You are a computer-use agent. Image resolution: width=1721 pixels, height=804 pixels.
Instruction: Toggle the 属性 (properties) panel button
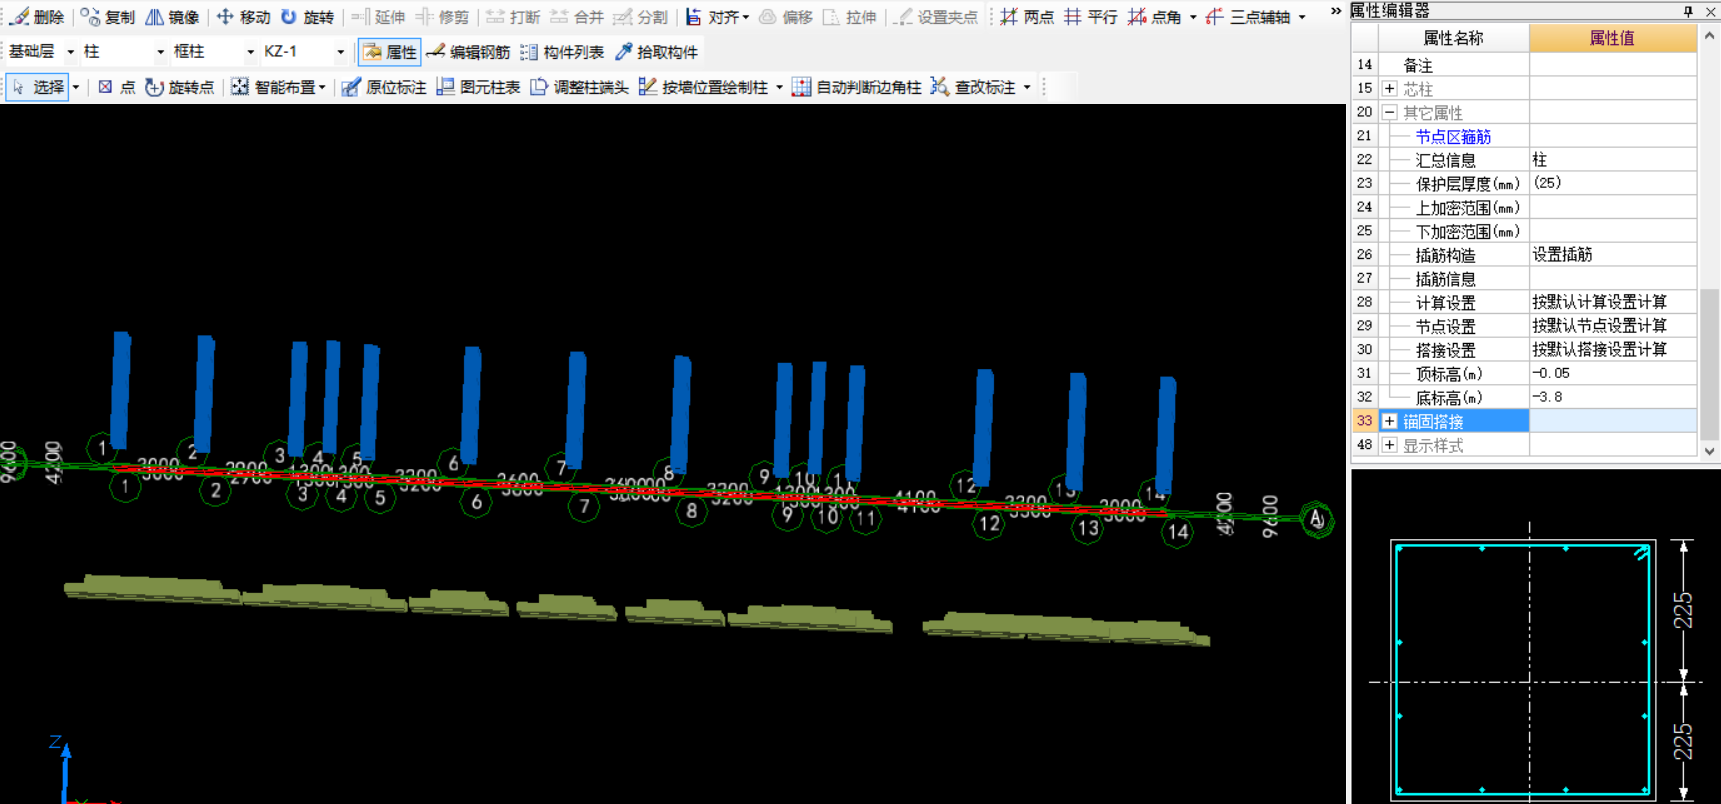point(390,52)
